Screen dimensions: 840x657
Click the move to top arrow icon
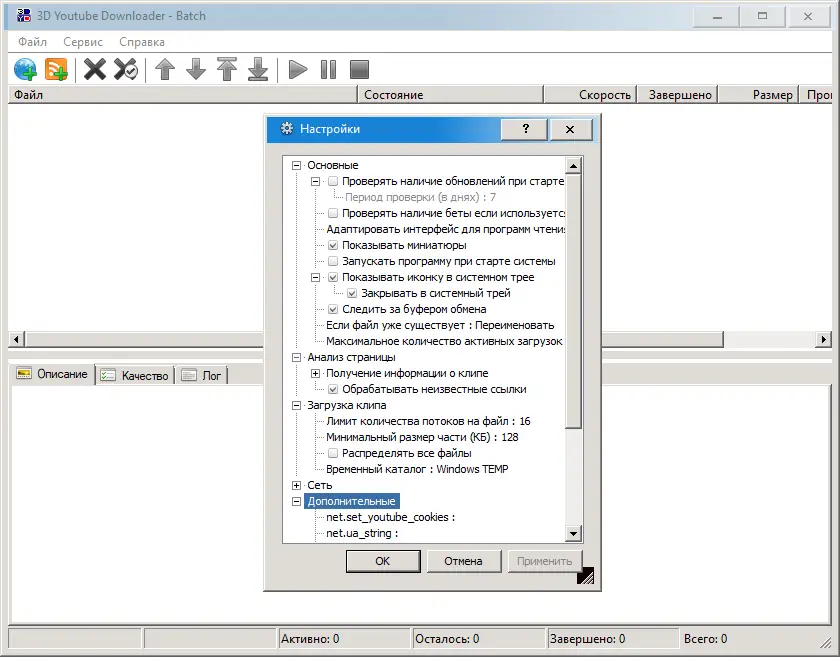tap(227, 70)
